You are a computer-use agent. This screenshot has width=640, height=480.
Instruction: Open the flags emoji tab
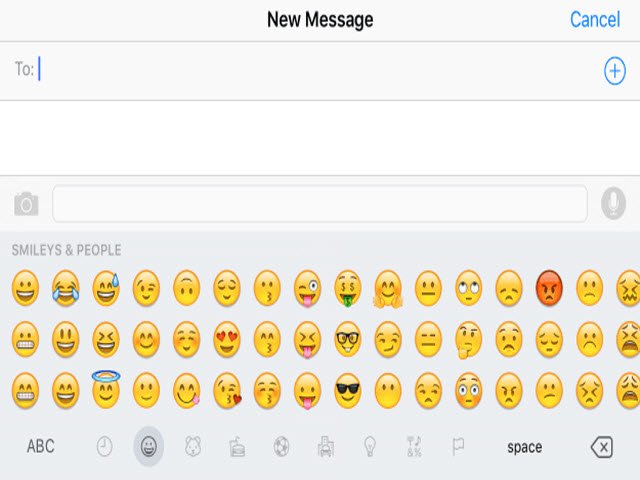[458, 447]
